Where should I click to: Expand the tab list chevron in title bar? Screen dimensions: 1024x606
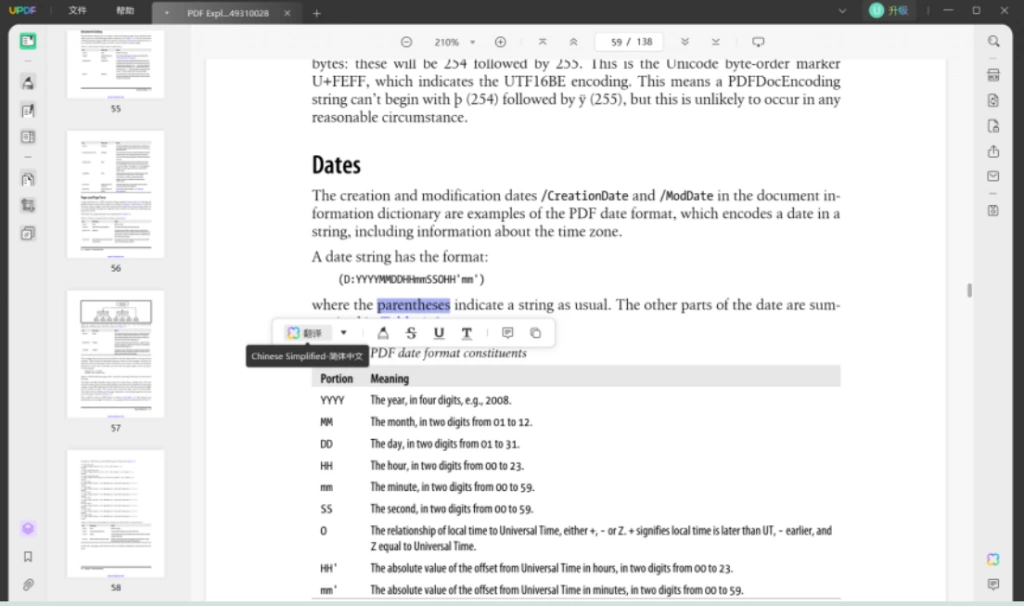click(842, 11)
